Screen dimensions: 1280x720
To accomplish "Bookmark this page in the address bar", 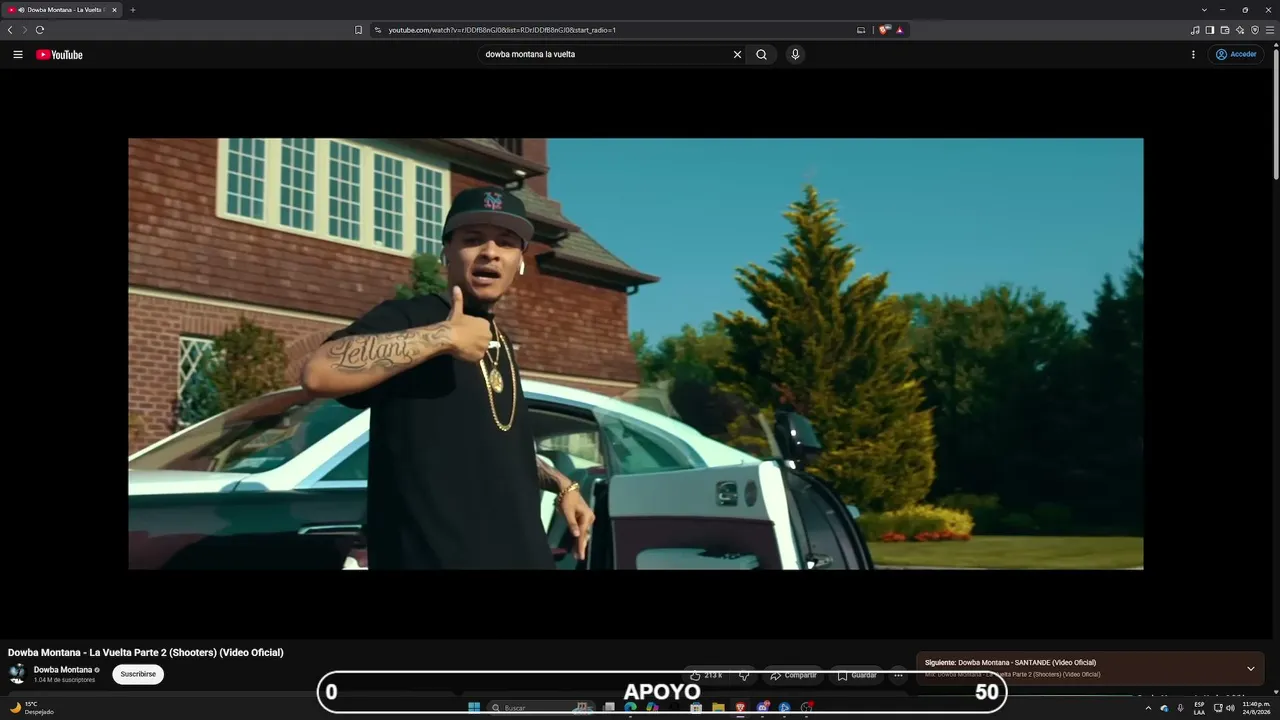I will pyautogui.click(x=358, y=30).
